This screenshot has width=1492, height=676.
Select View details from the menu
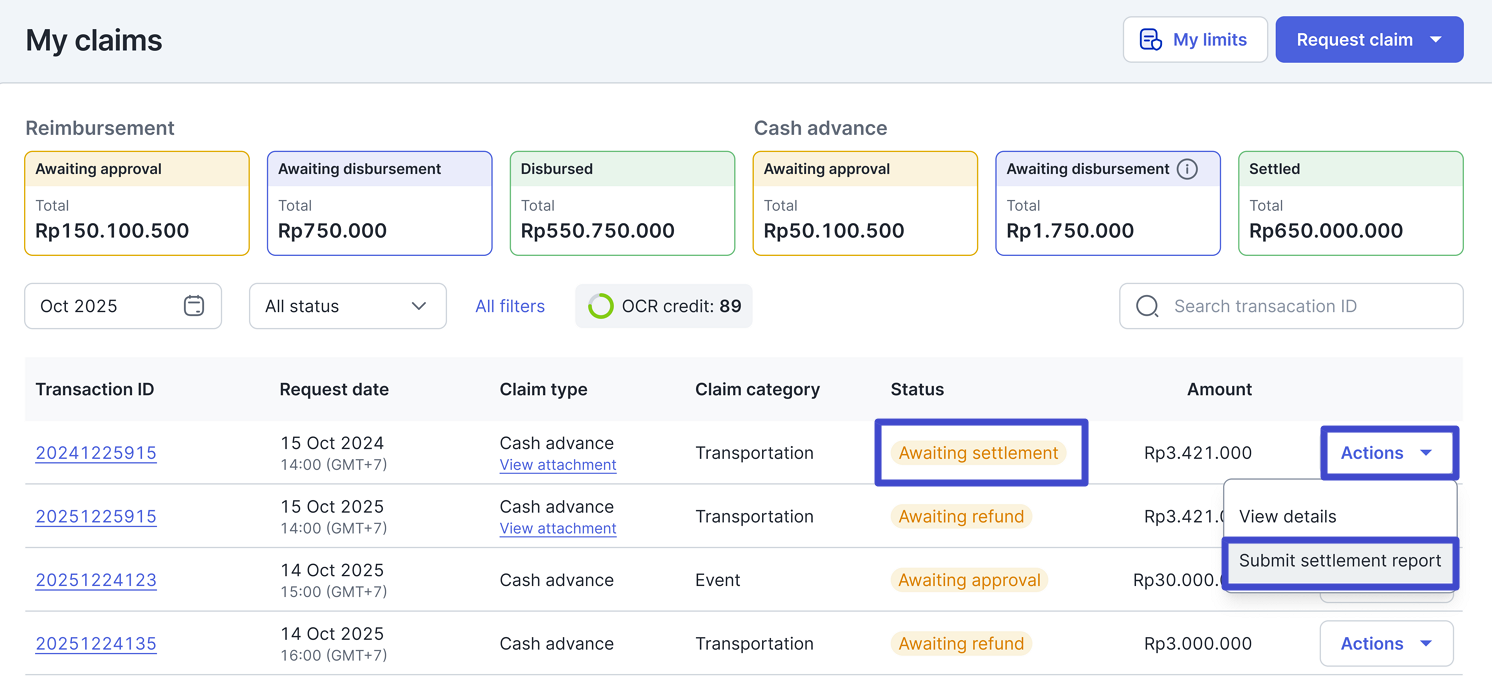[x=1287, y=517]
